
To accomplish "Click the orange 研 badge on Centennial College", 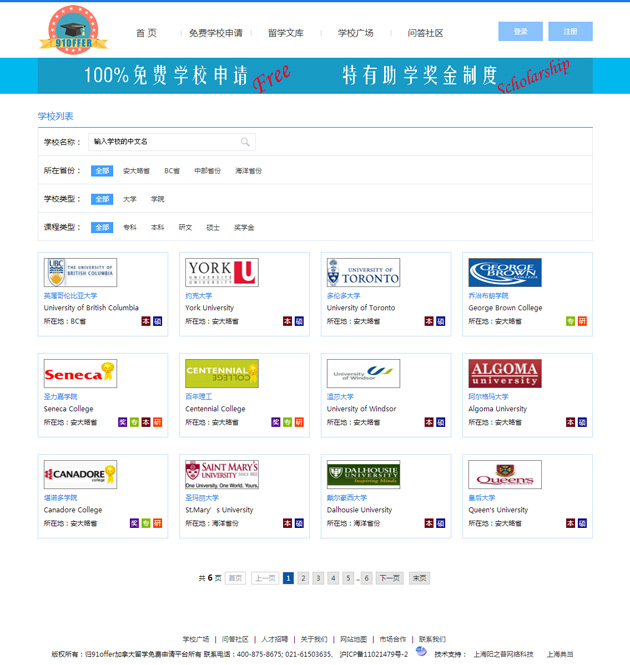I will point(299,422).
